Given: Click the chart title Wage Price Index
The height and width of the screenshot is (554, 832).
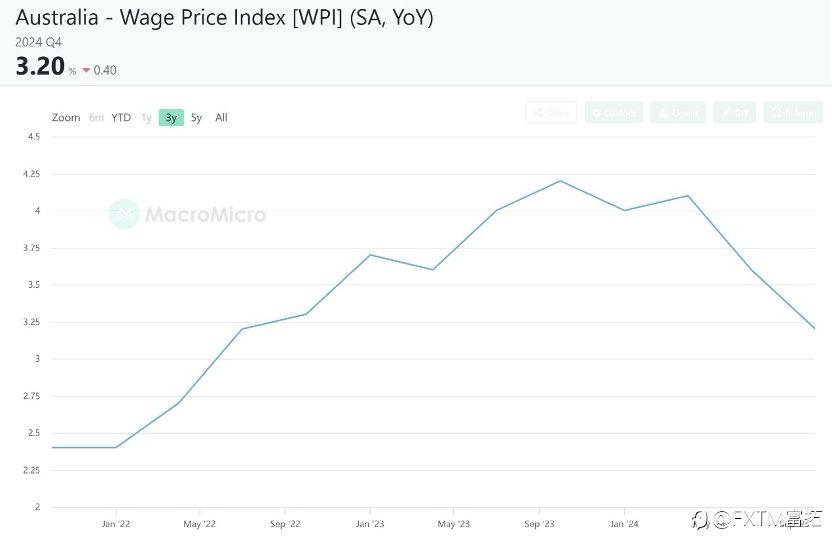Looking at the screenshot, I should [203, 18].
